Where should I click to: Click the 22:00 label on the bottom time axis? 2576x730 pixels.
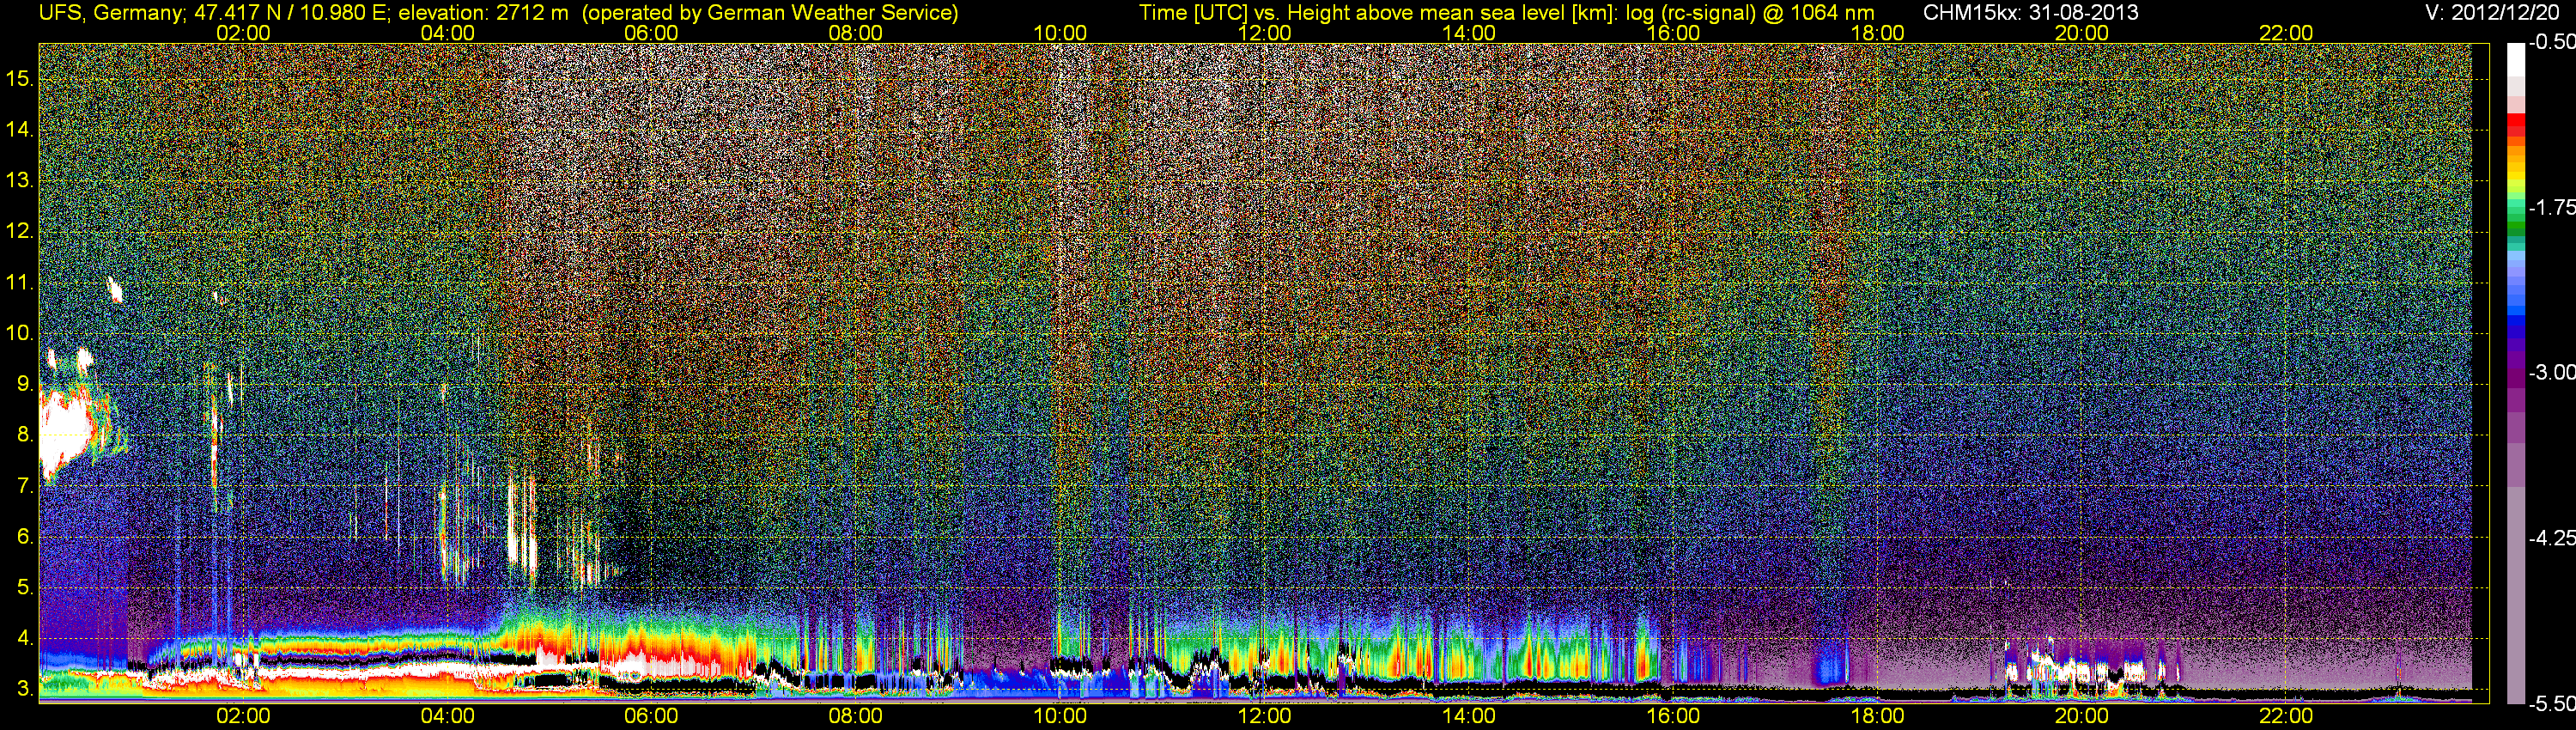pos(2286,716)
